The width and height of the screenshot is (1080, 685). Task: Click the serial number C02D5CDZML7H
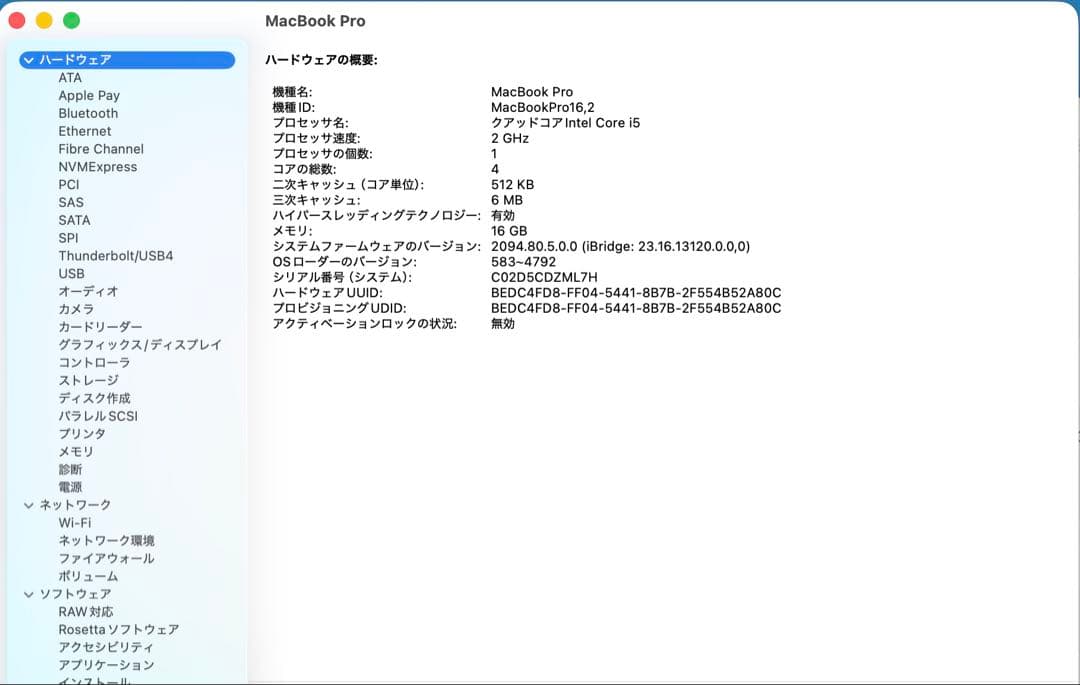click(544, 277)
